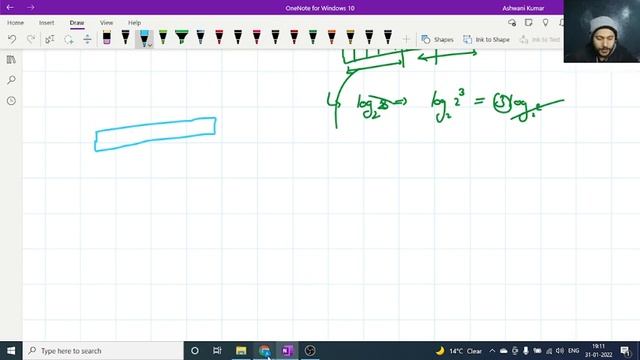Open OneNote search from the sidebar

point(11,80)
